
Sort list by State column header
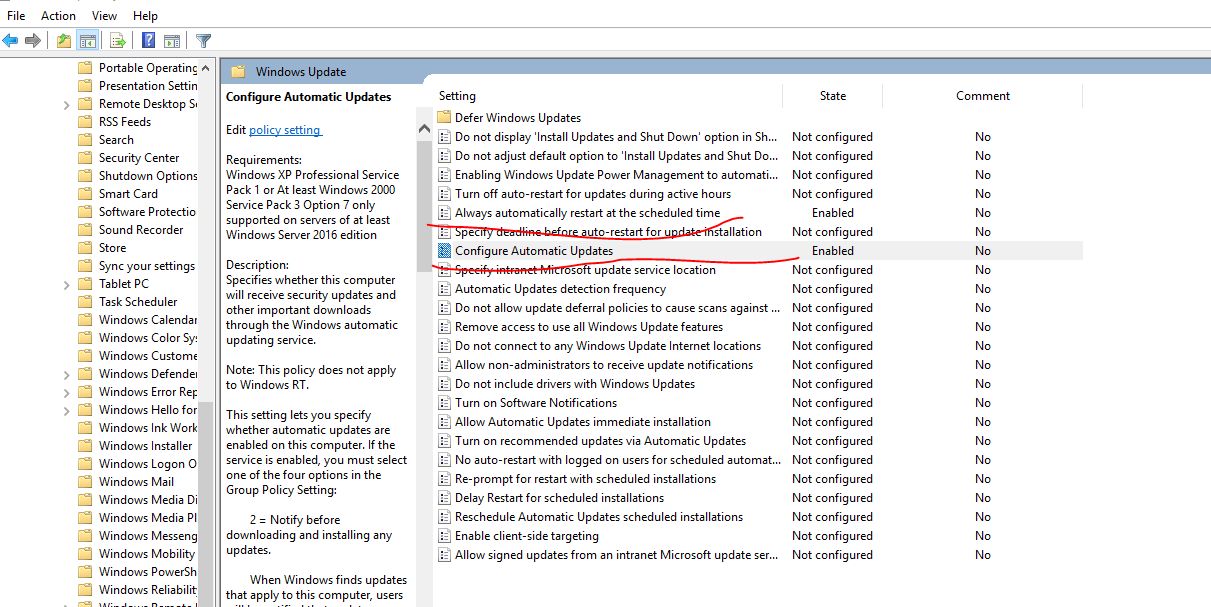click(x=832, y=96)
